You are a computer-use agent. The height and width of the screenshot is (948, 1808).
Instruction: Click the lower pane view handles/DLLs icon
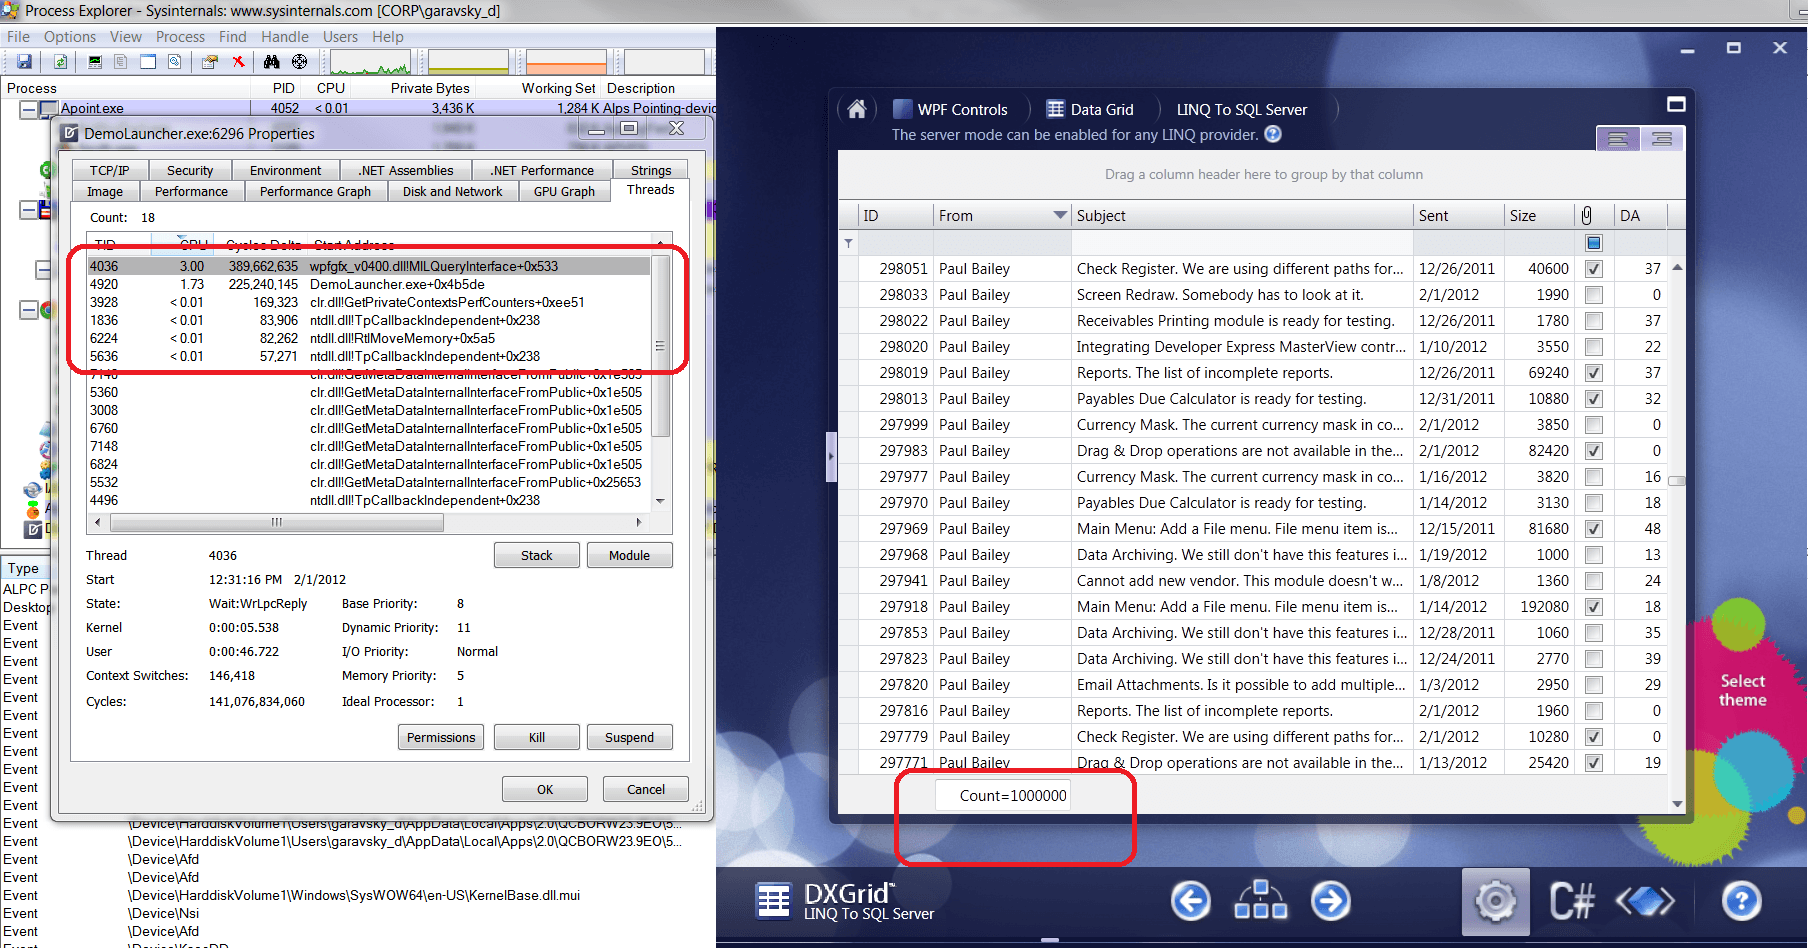175,62
